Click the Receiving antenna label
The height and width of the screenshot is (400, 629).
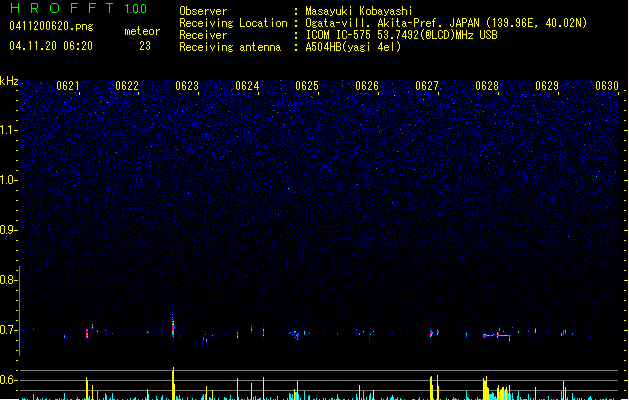coord(230,47)
